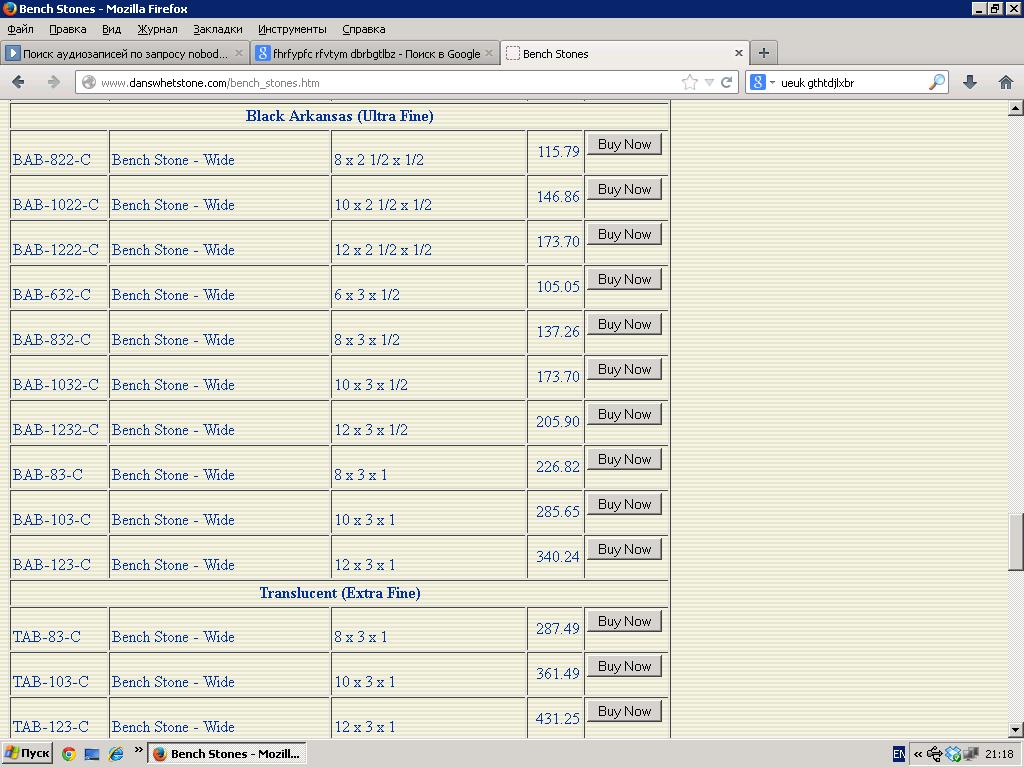
Task: Open a new tab with plus button
Action: pos(763,53)
